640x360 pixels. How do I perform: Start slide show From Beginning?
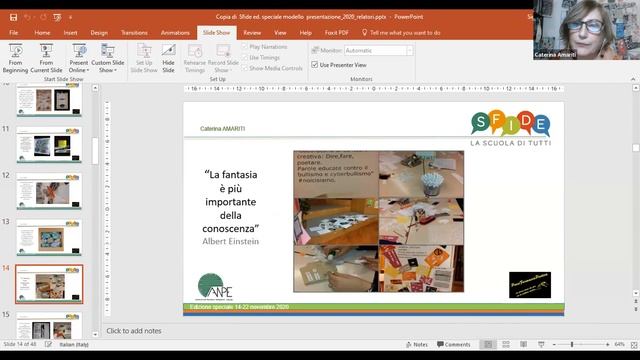click(16, 58)
